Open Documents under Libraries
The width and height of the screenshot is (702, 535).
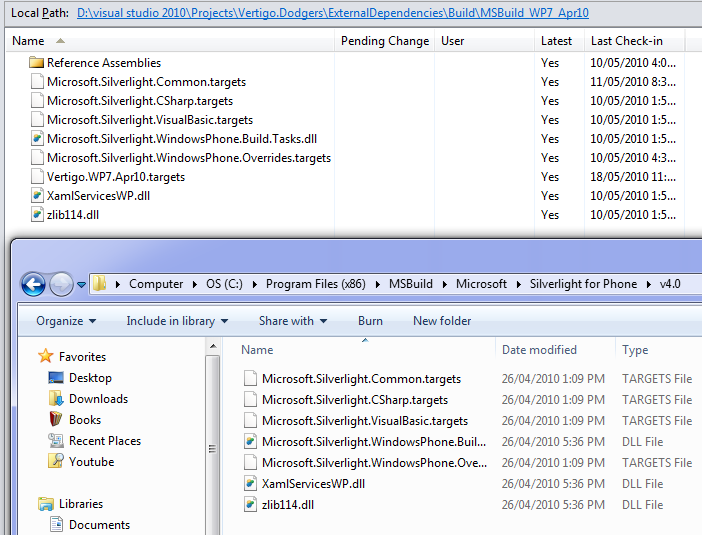click(x=99, y=525)
